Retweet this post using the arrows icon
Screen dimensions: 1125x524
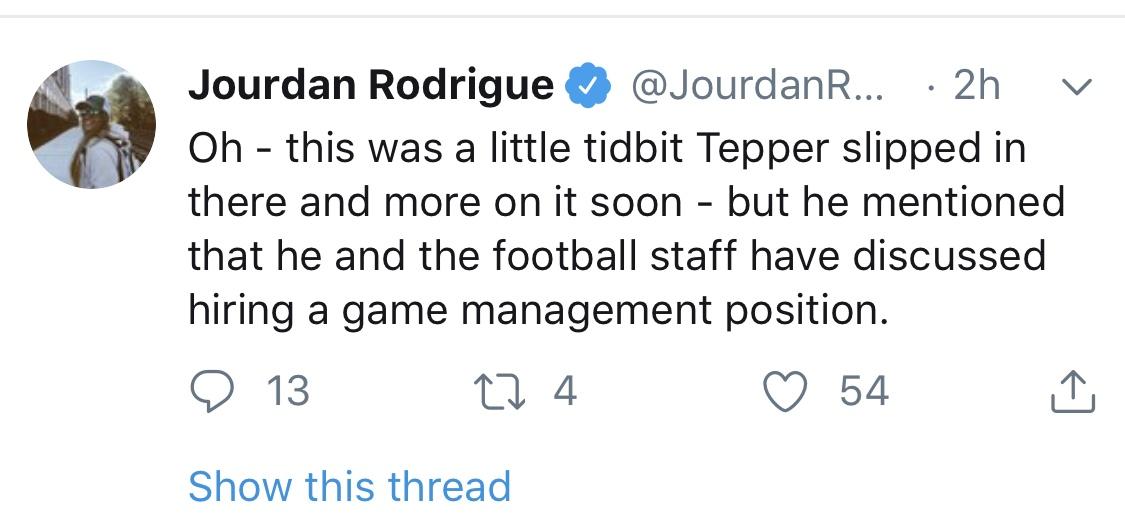tap(499, 393)
